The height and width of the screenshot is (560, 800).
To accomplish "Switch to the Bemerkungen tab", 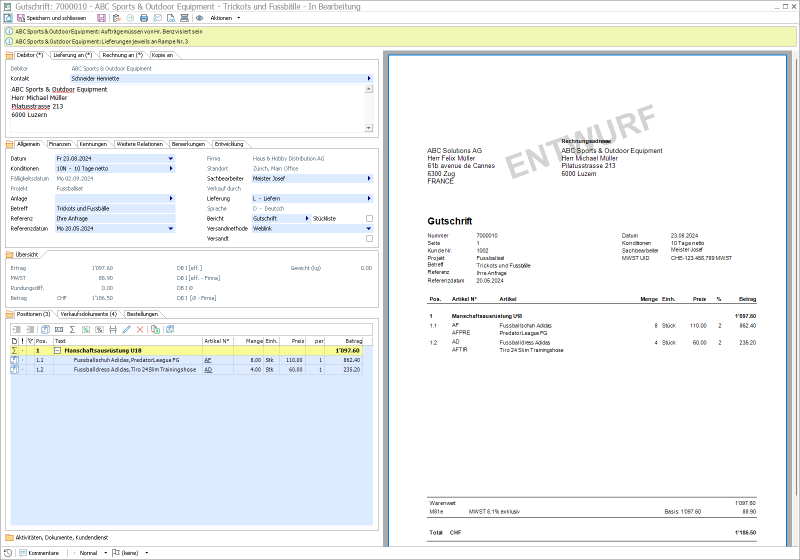I will [x=188, y=144].
